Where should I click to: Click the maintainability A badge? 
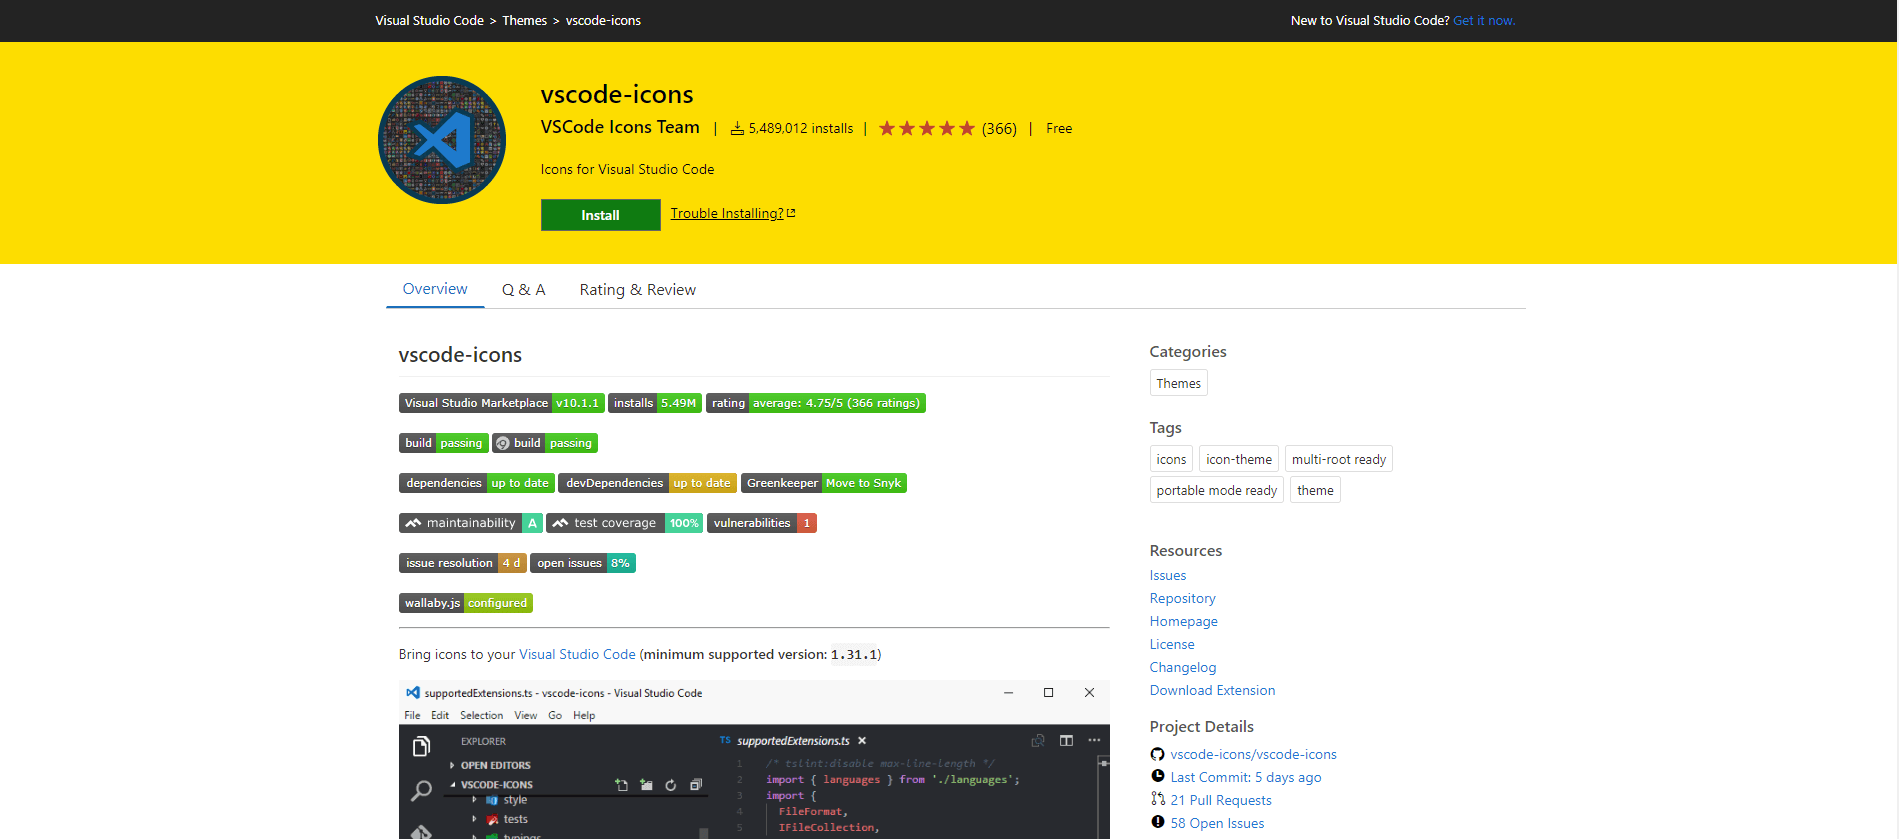(471, 523)
